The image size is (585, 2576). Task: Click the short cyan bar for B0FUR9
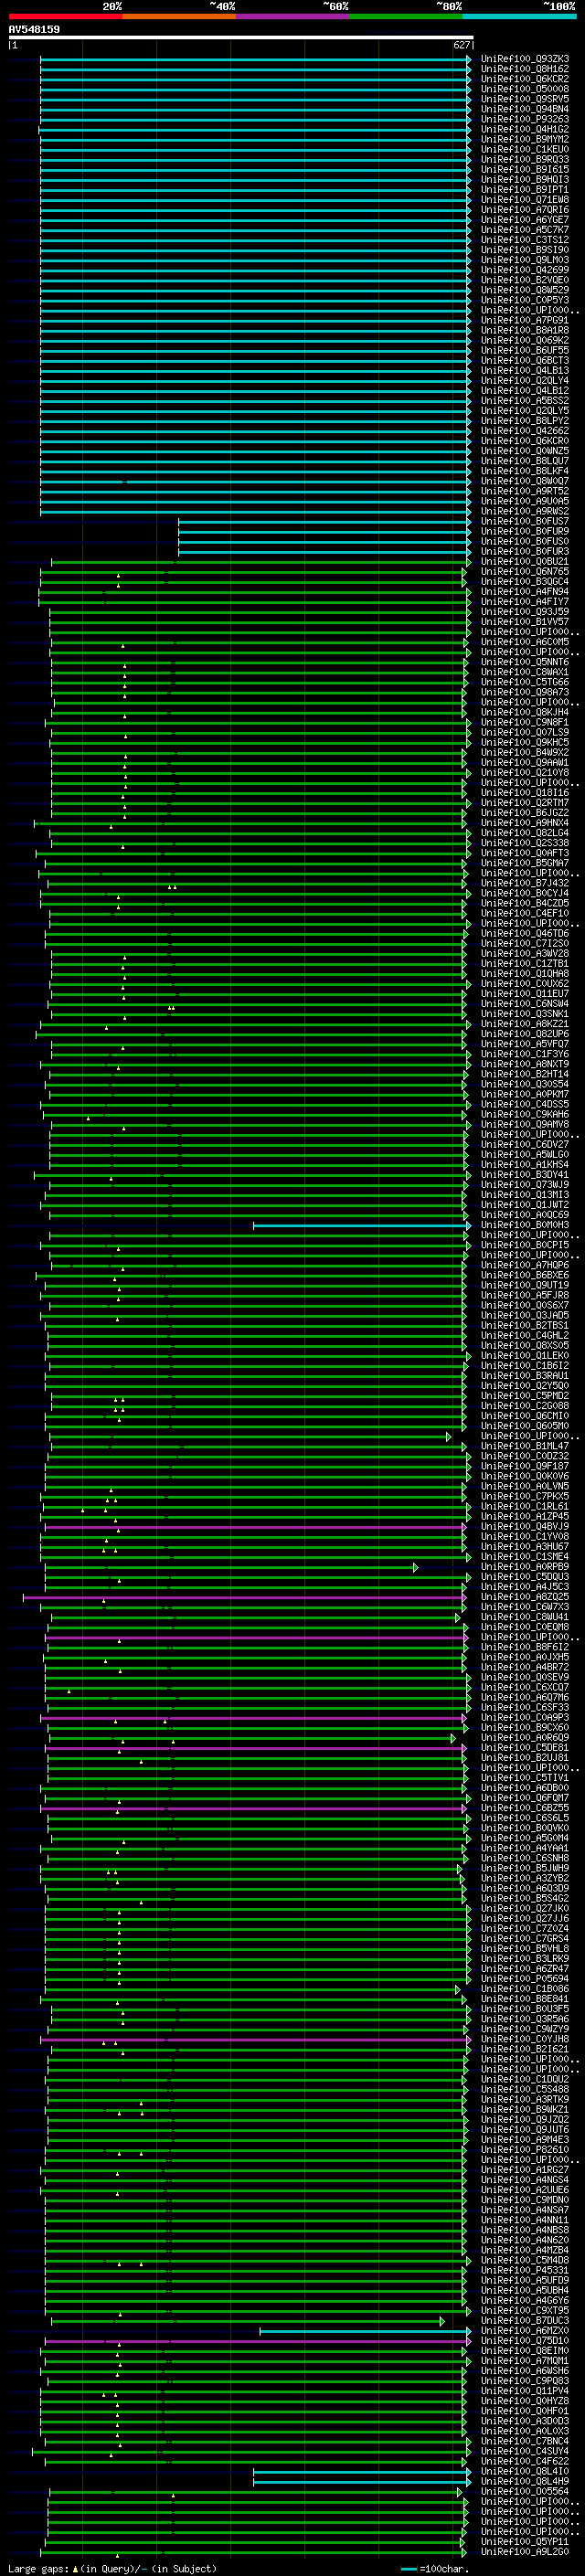click(x=323, y=531)
